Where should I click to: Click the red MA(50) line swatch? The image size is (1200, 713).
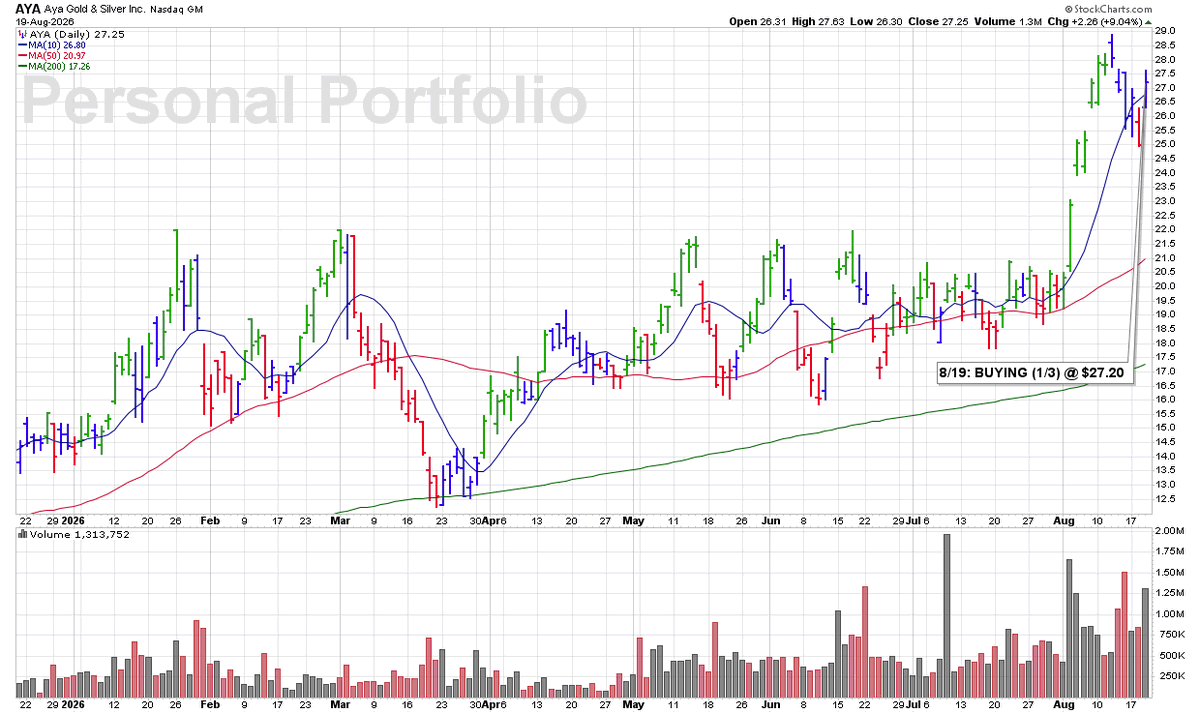click(23, 55)
